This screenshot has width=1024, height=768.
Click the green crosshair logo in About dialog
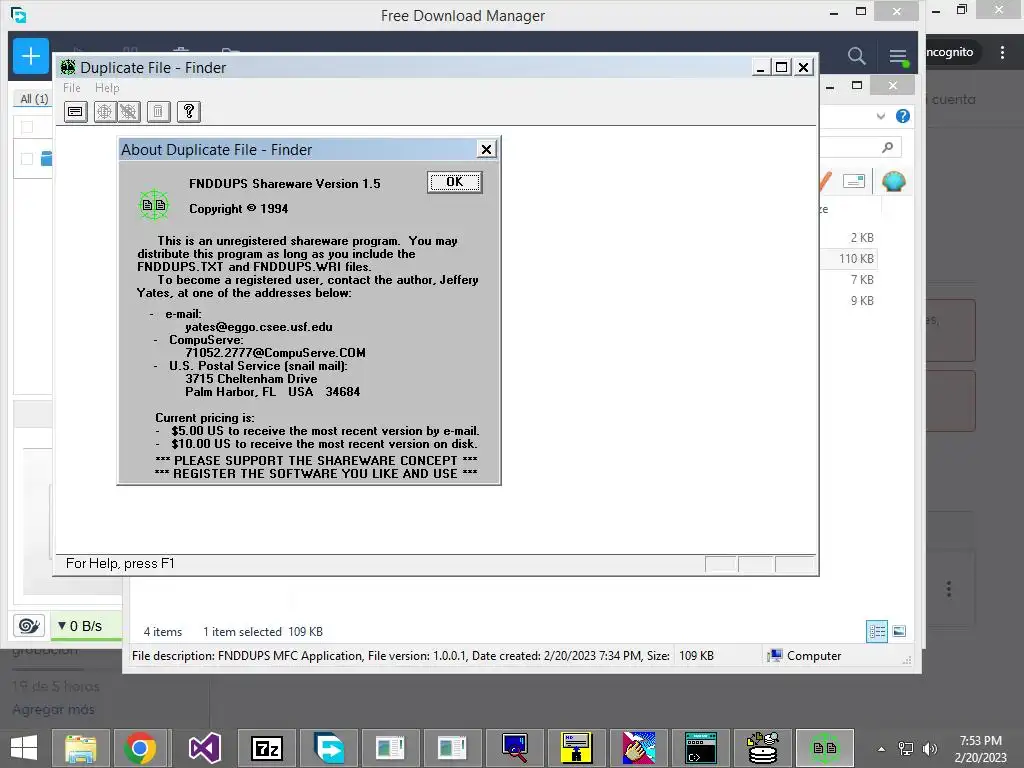154,205
